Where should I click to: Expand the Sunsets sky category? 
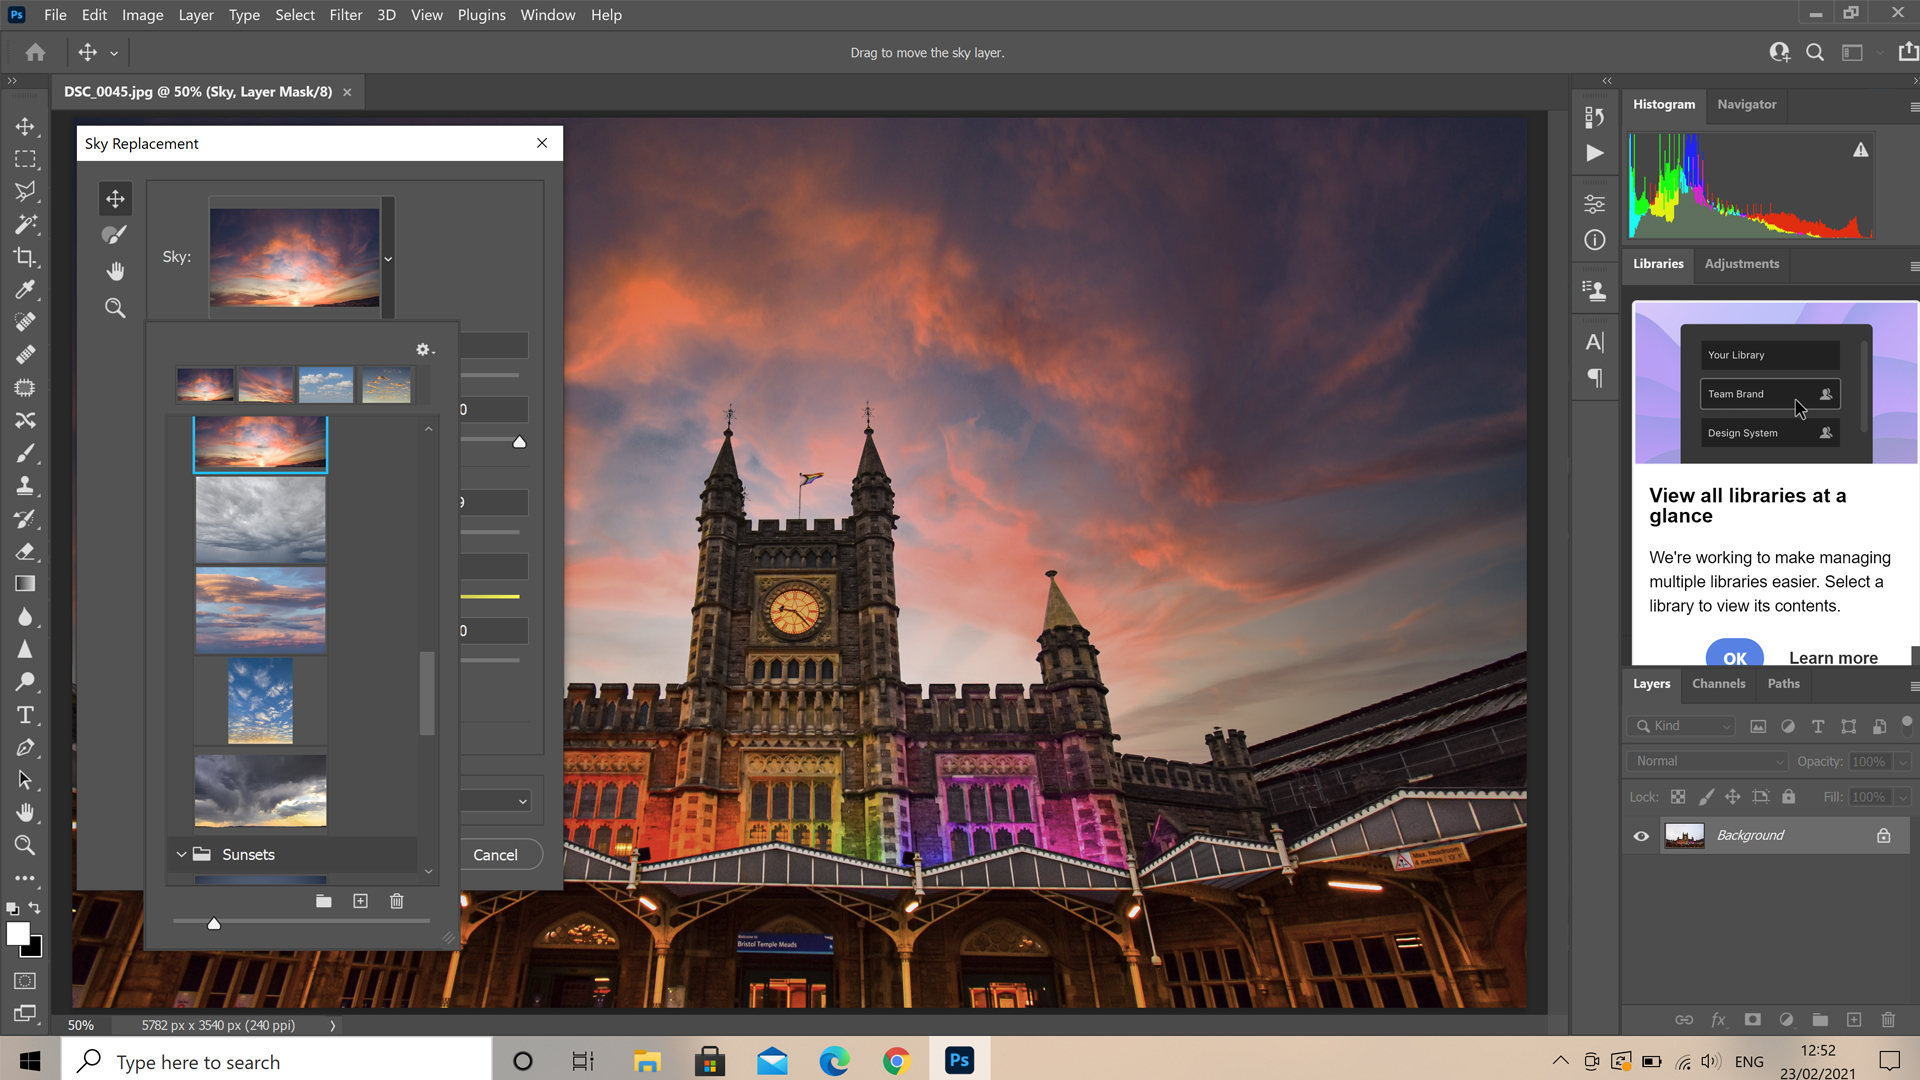(182, 855)
